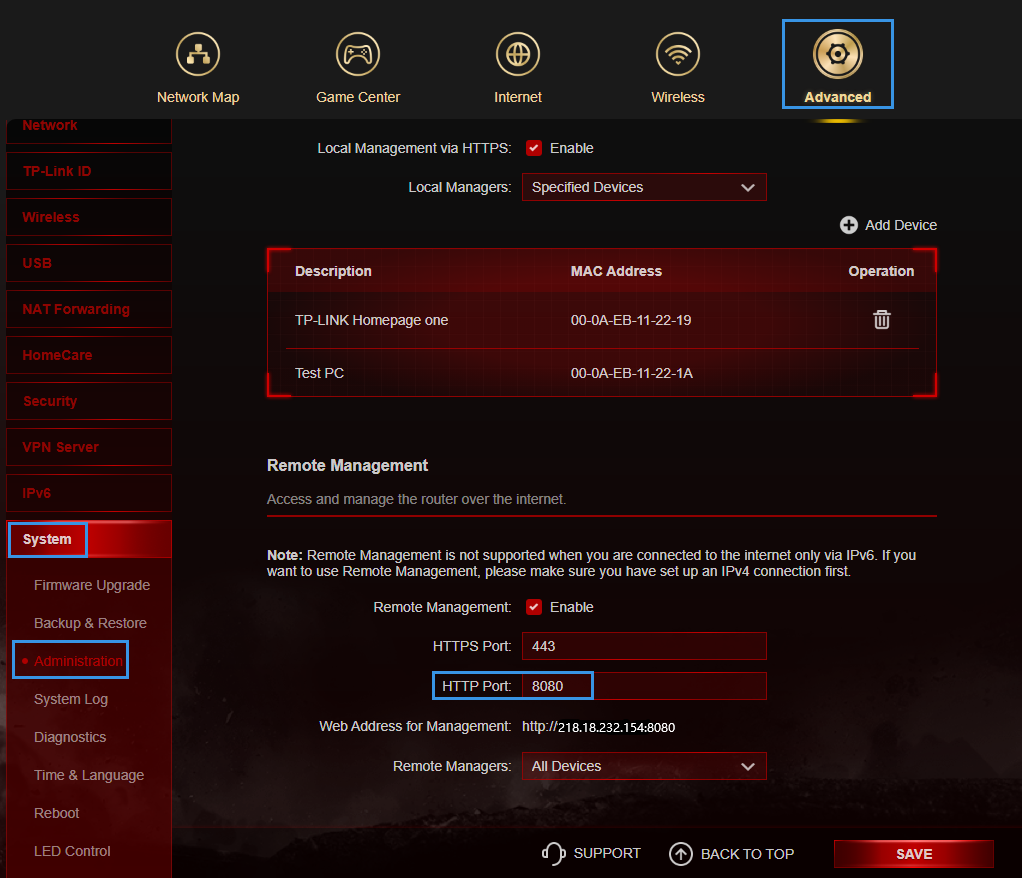
Task: Open the USB sidebar section
Action: [x=89, y=263]
